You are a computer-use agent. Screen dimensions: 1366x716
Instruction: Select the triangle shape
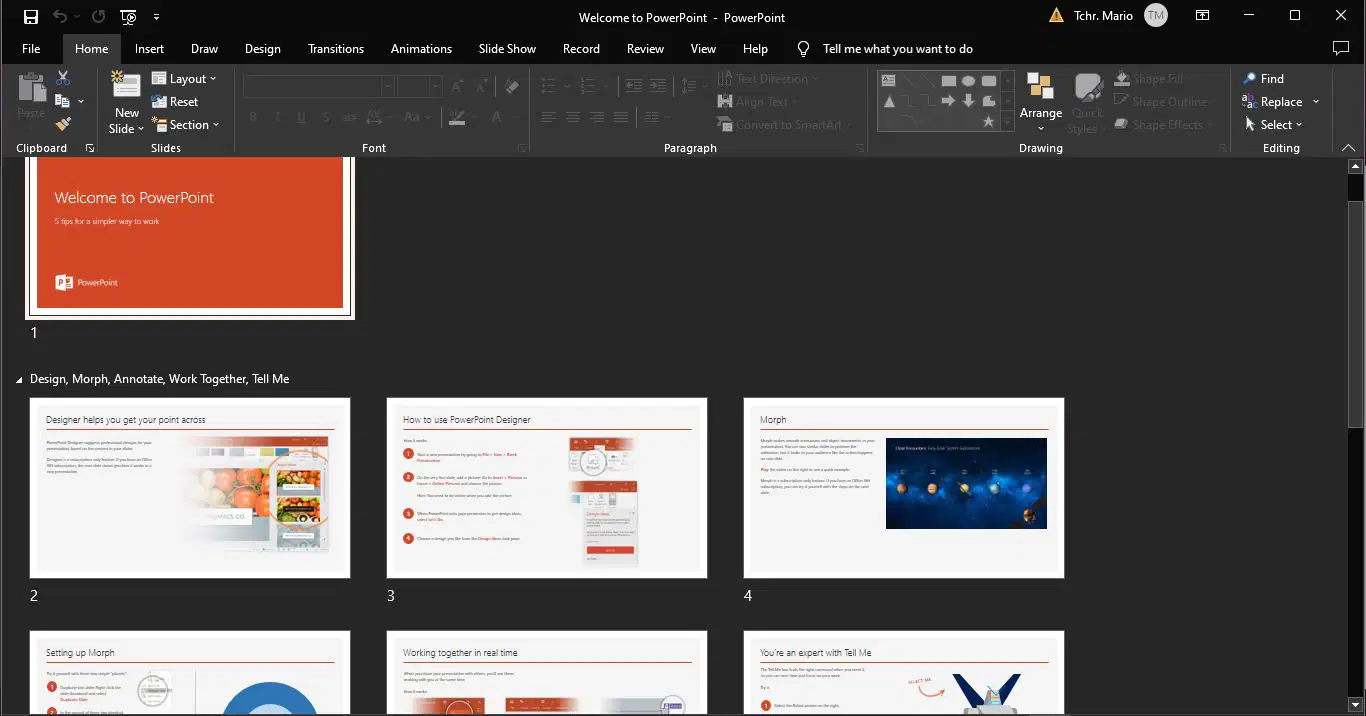click(889, 102)
